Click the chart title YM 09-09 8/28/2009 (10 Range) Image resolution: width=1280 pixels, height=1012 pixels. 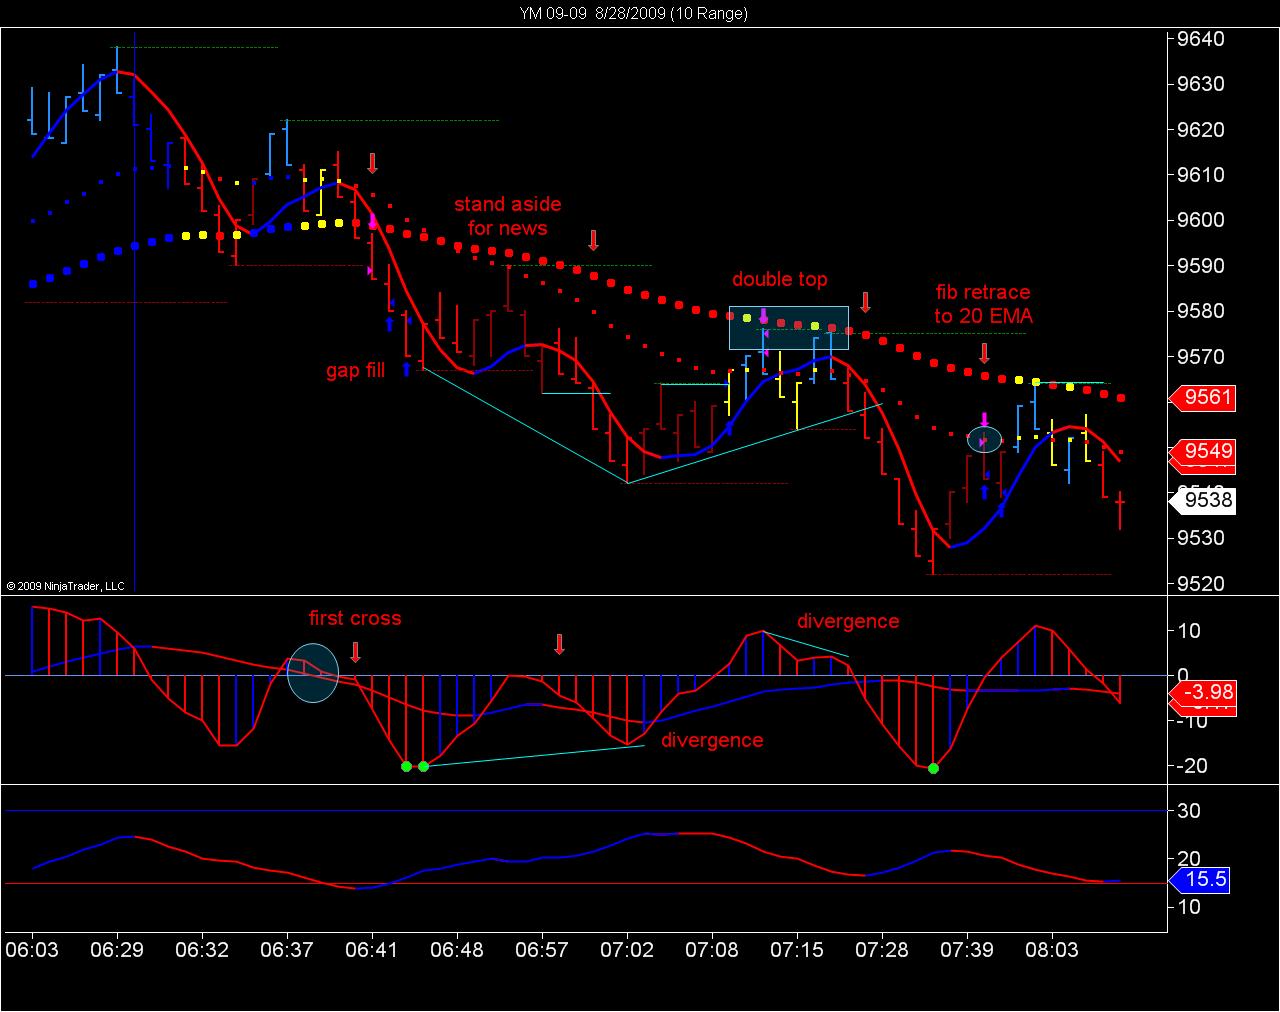[633, 13]
